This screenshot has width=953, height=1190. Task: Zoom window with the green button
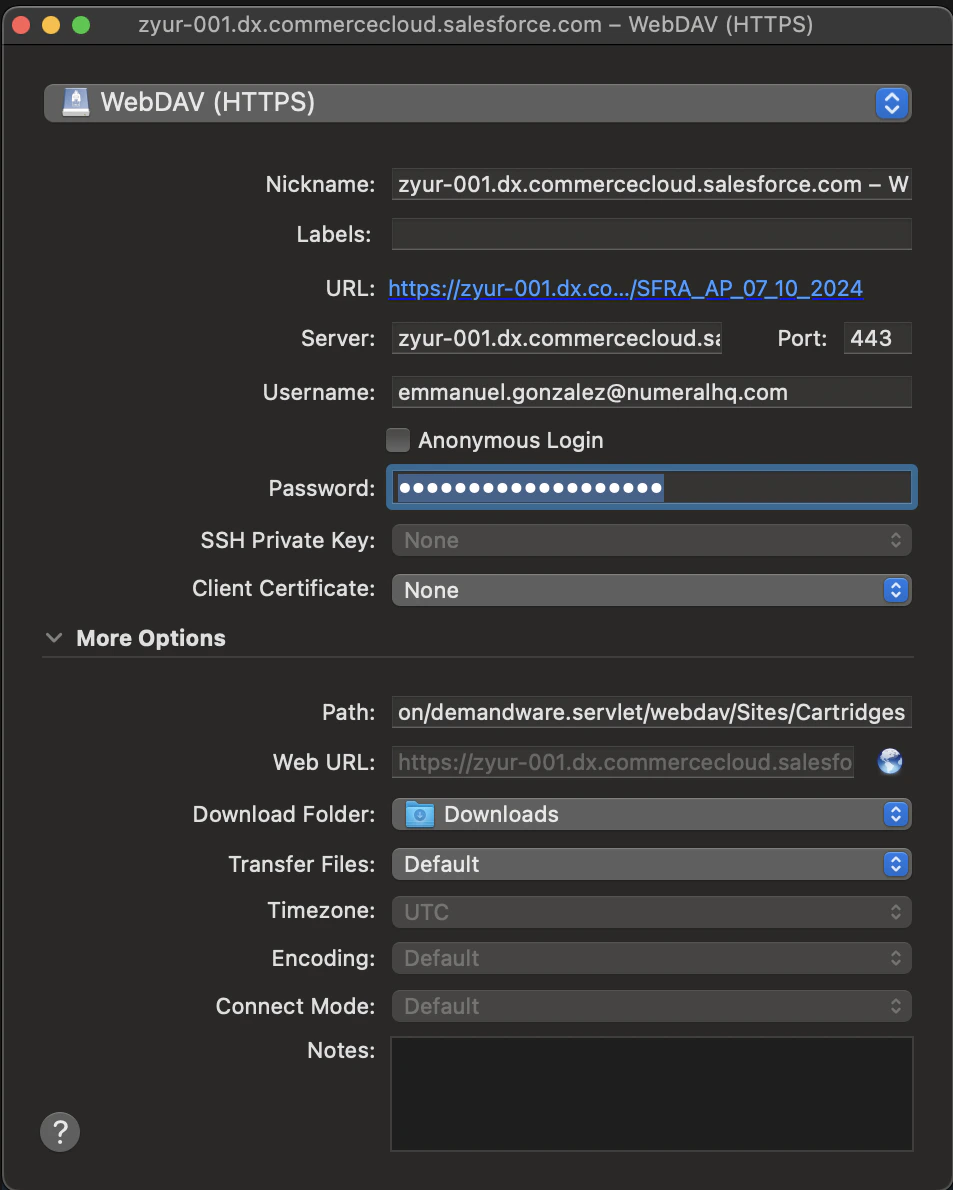81,25
